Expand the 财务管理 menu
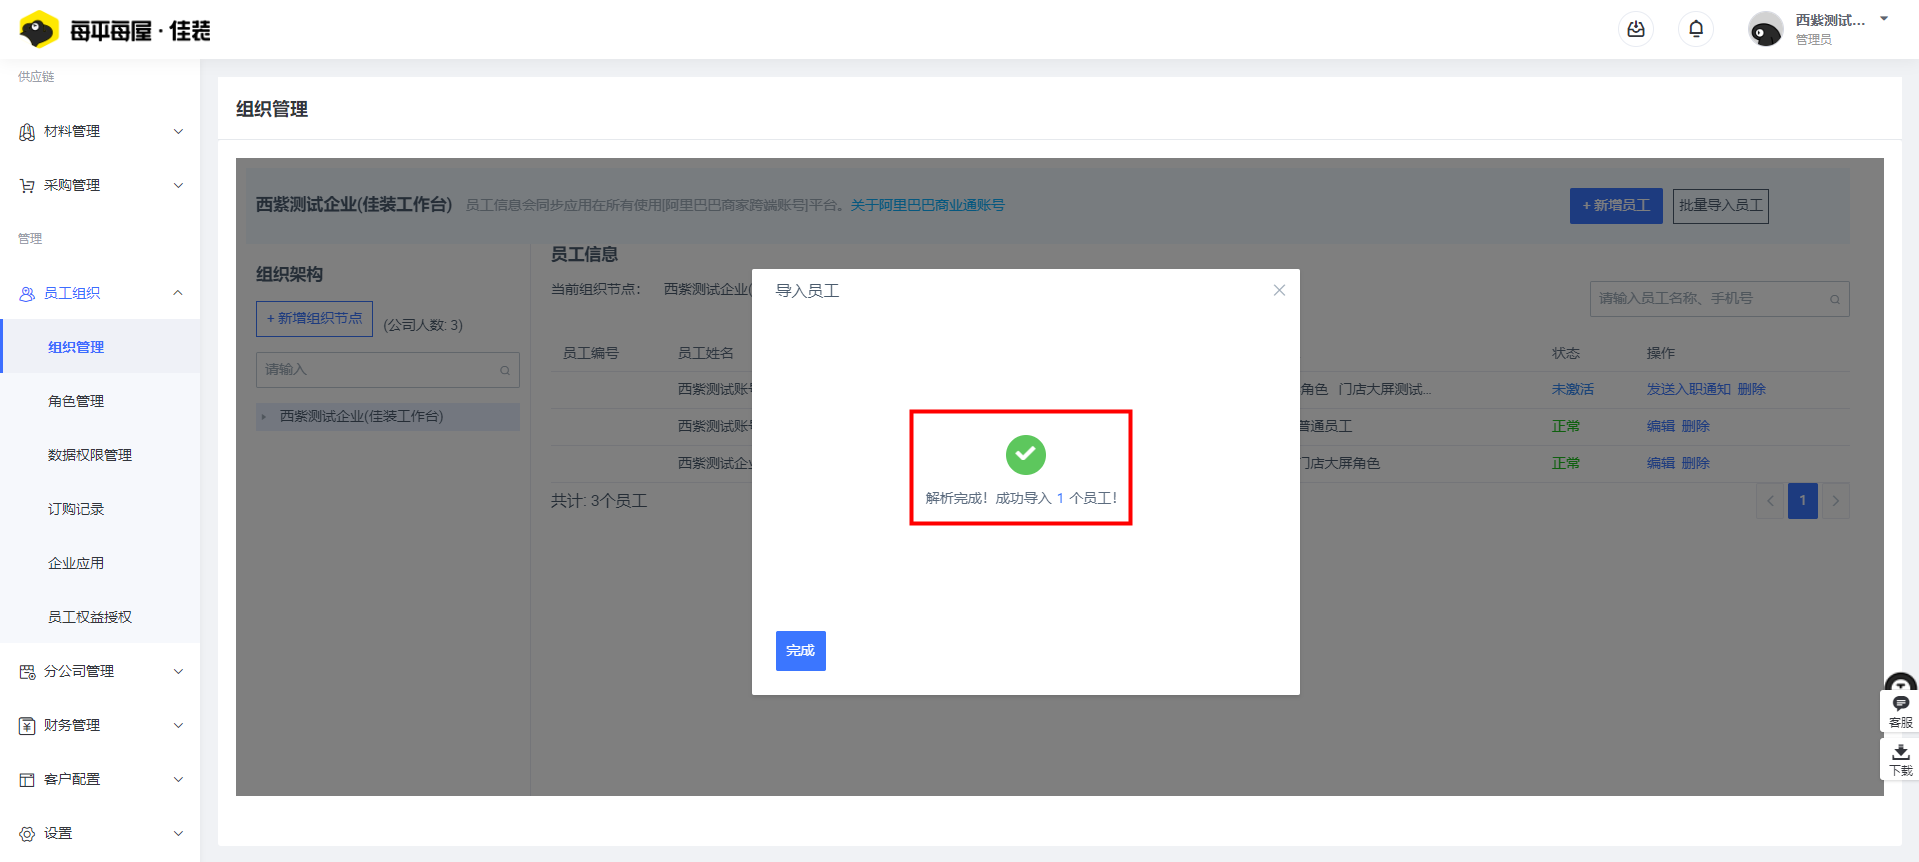Image resolution: width=1919 pixels, height=862 pixels. [x=100, y=725]
